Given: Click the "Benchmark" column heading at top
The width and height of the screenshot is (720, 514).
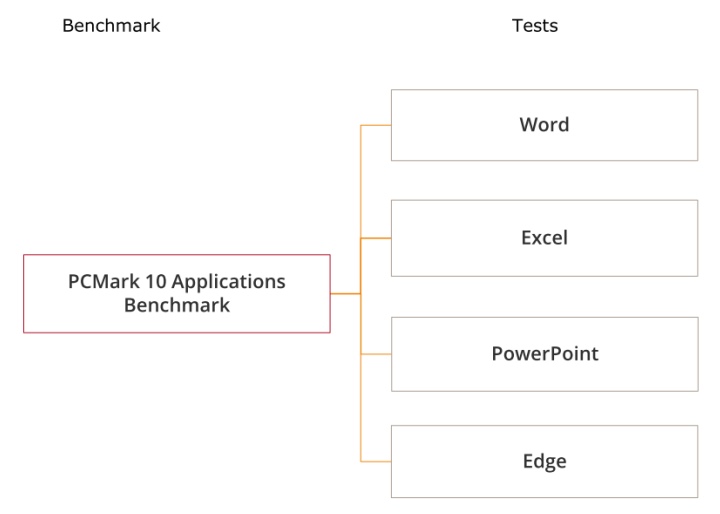Looking at the screenshot, I should 111,26.
